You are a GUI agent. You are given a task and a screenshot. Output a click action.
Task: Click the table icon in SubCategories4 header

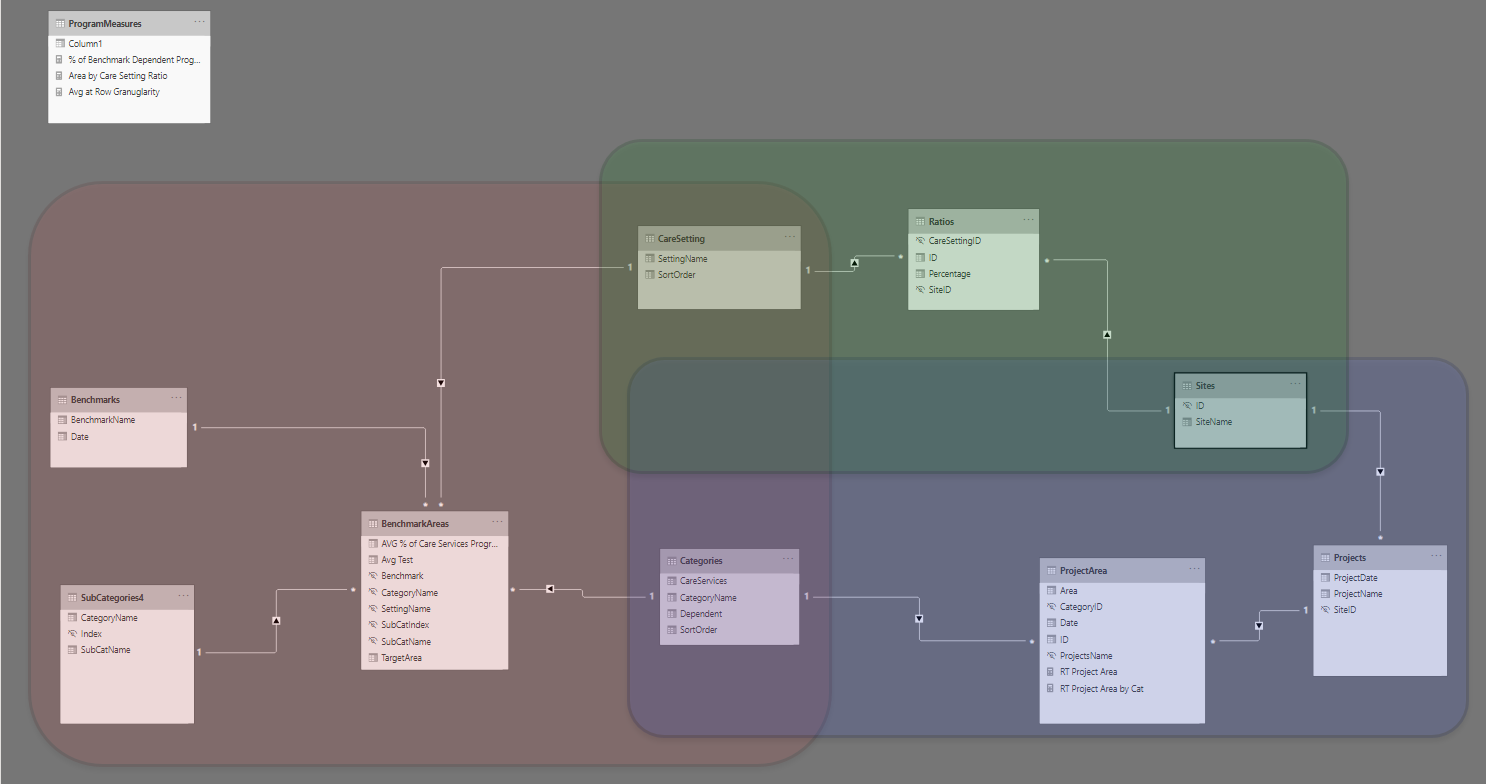tap(72, 597)
